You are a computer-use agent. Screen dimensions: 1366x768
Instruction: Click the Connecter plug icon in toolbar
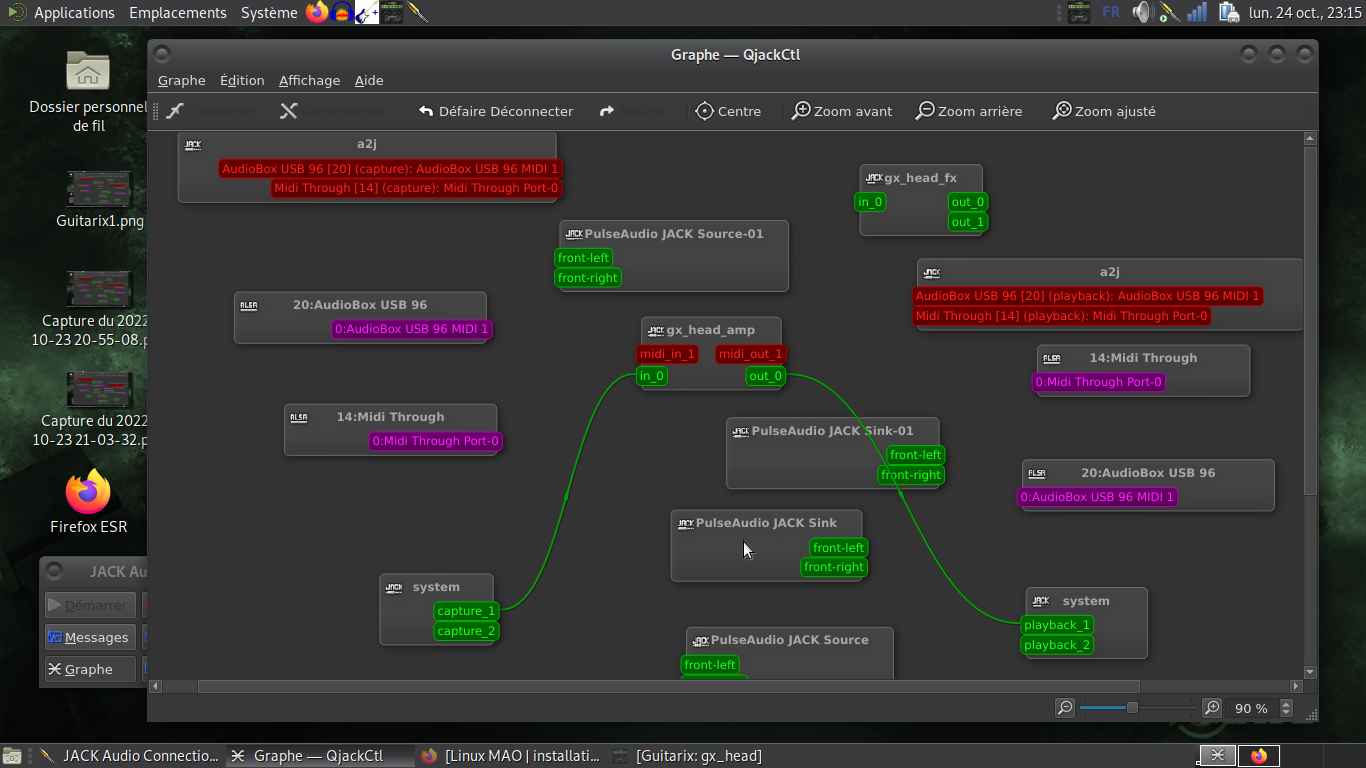pyautogui.click(x=175, y=111)
